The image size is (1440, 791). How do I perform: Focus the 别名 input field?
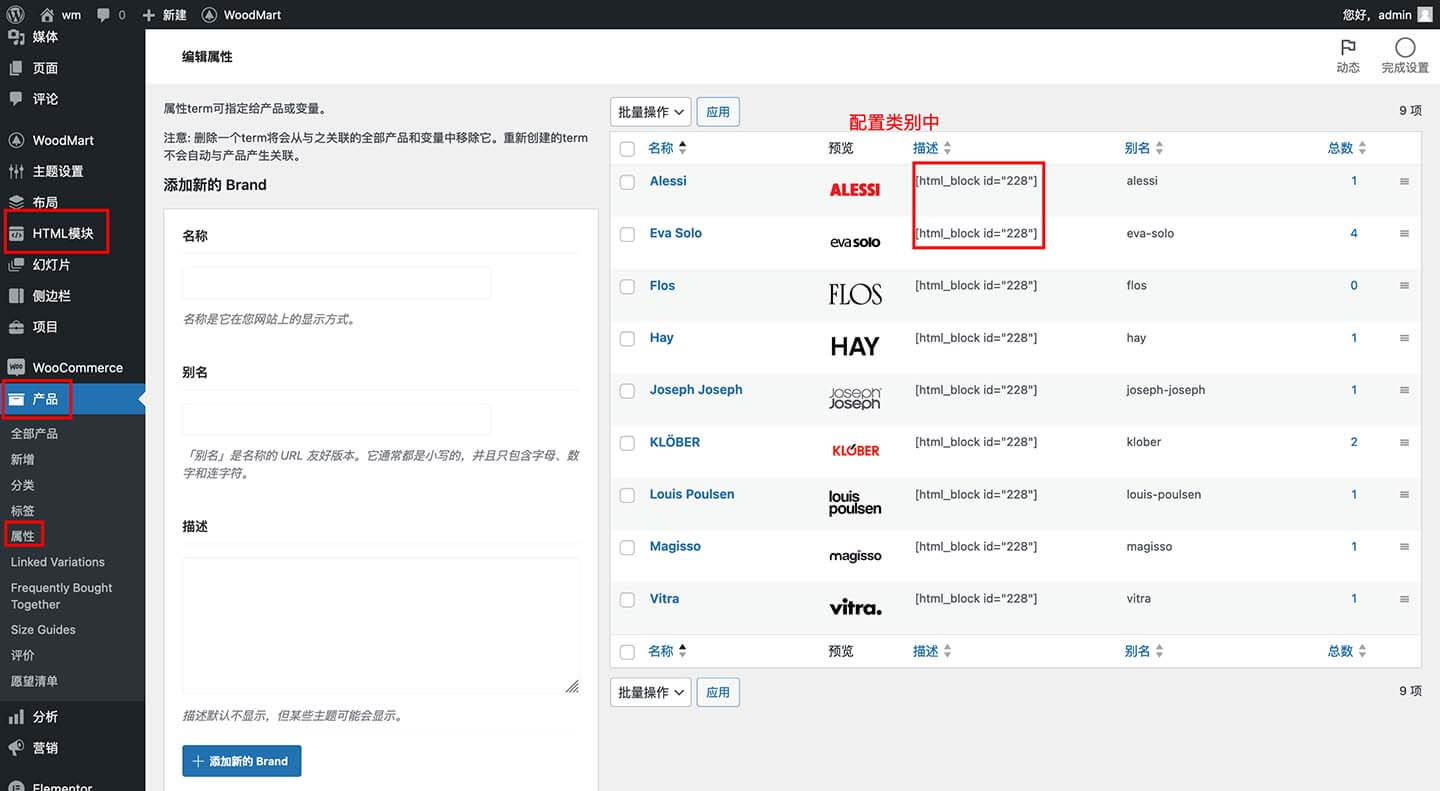(x=337, y=419)
